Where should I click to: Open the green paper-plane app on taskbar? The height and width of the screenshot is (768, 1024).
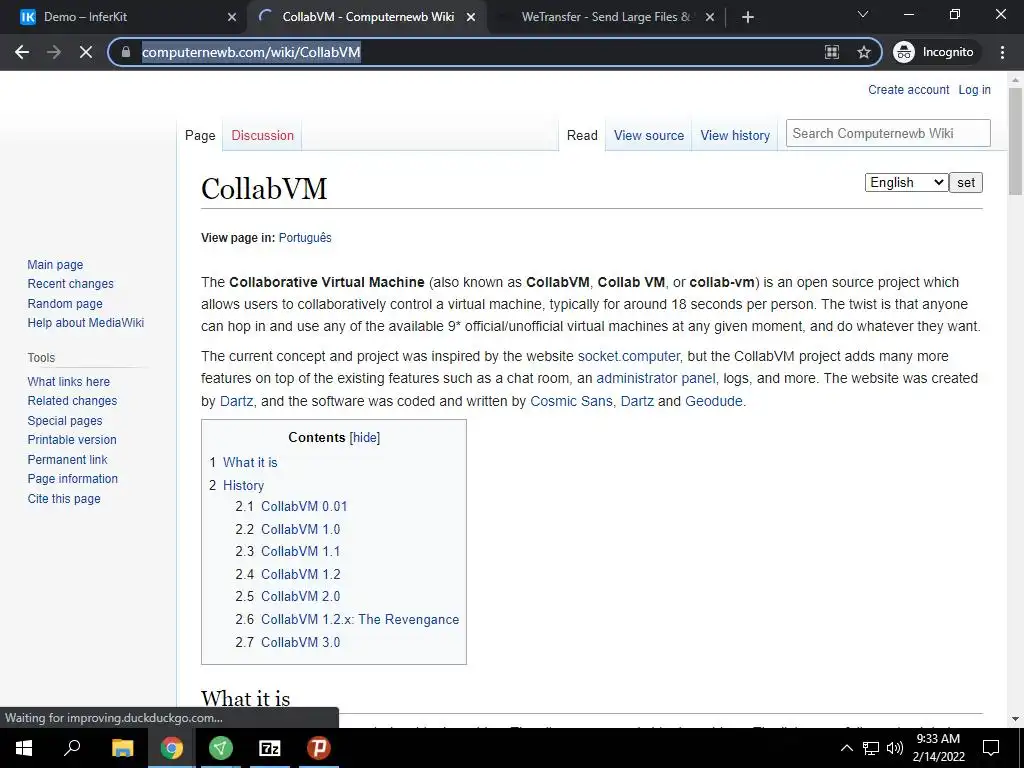221,748
